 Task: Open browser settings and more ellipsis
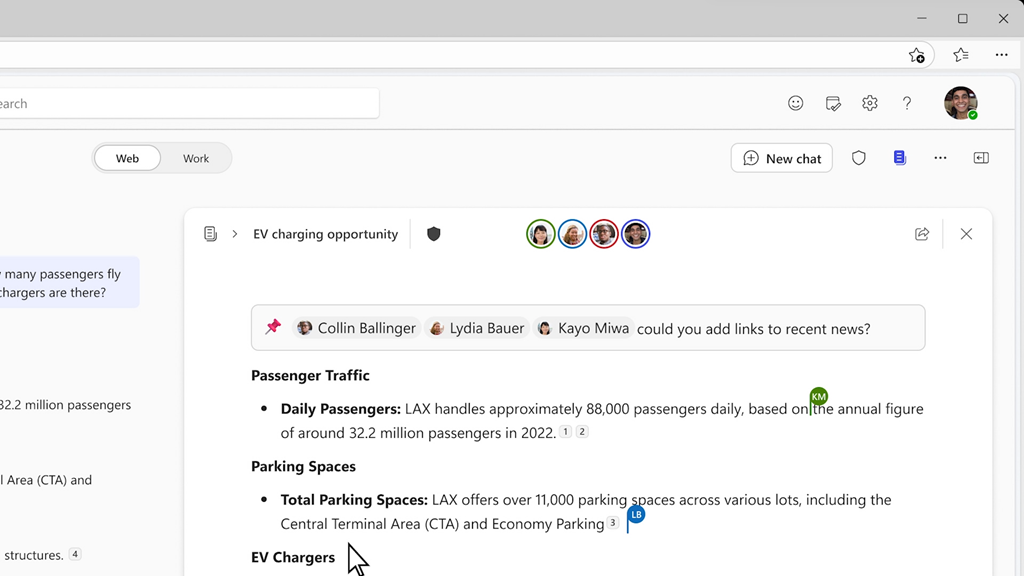1002,55
